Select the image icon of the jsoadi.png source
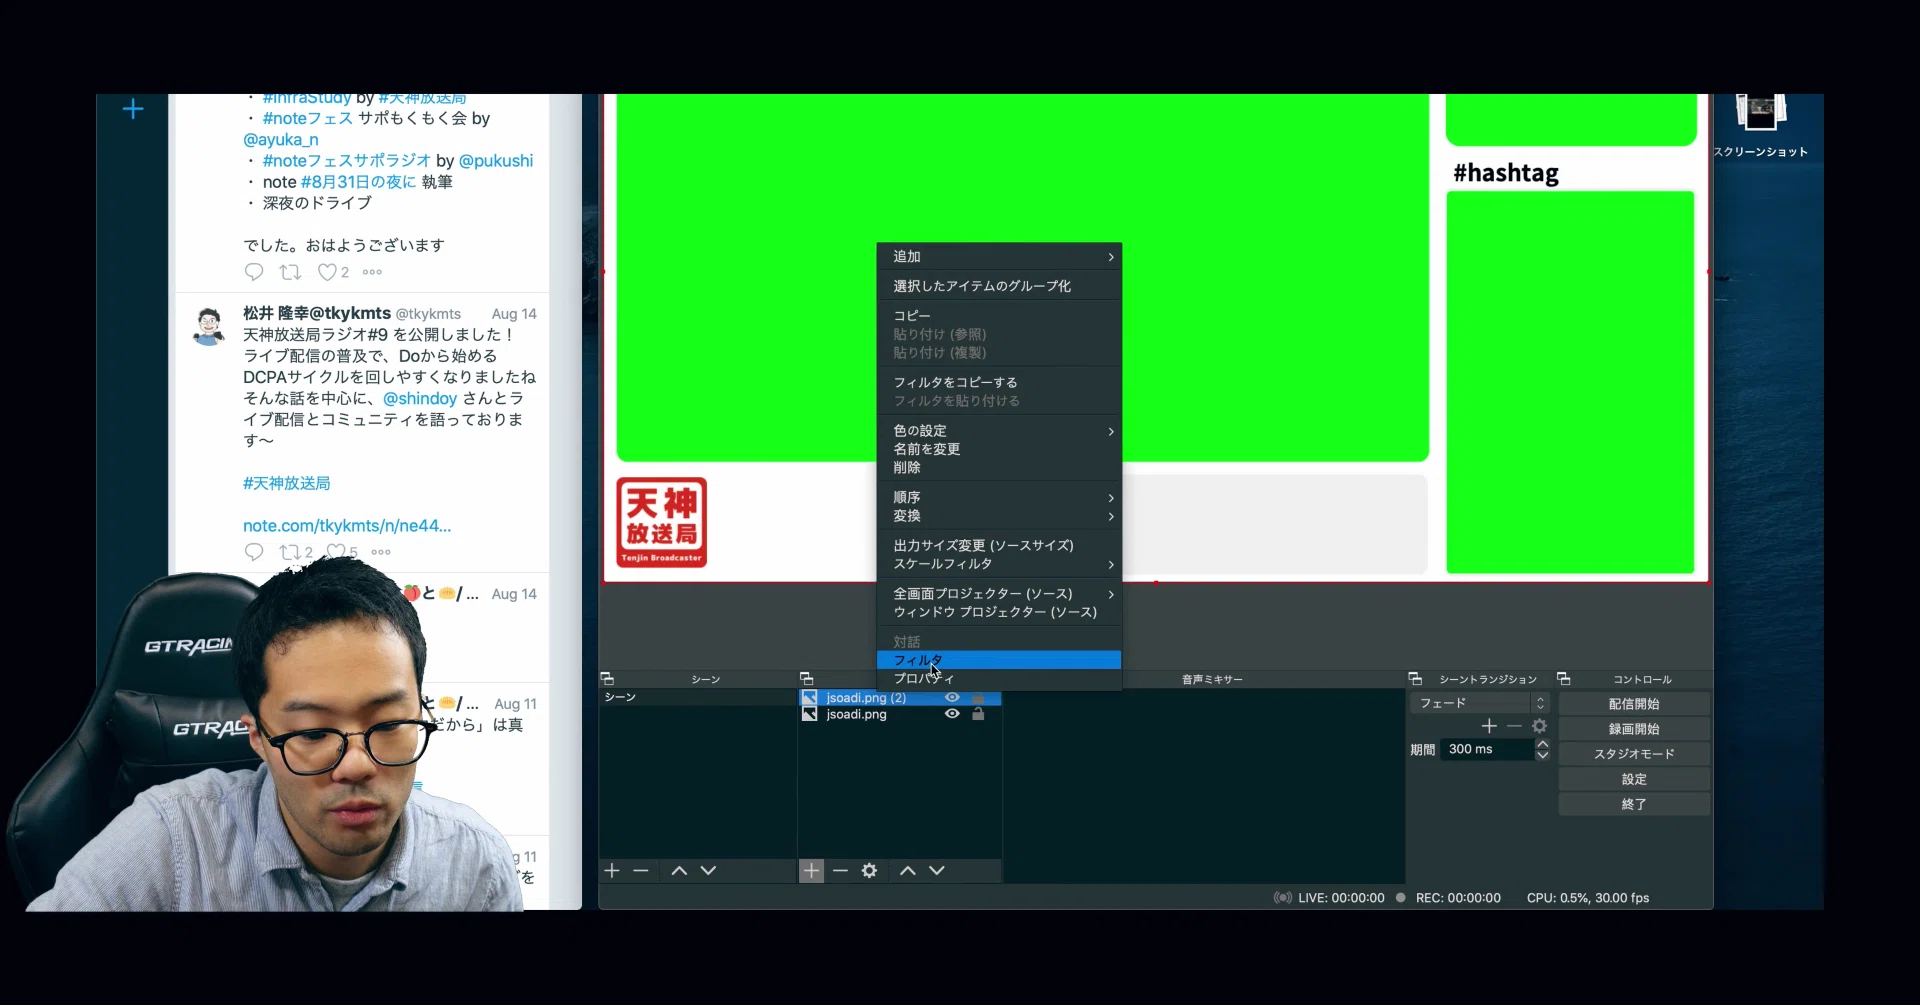1920x1005 pixels. pyautogui.click(x=810, y=714)
